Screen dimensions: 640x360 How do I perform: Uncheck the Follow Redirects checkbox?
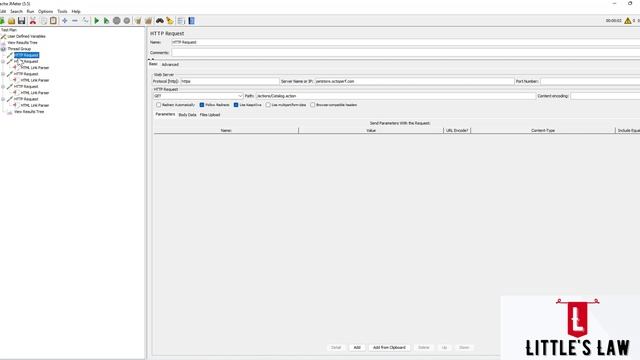(x=202, y=105)
